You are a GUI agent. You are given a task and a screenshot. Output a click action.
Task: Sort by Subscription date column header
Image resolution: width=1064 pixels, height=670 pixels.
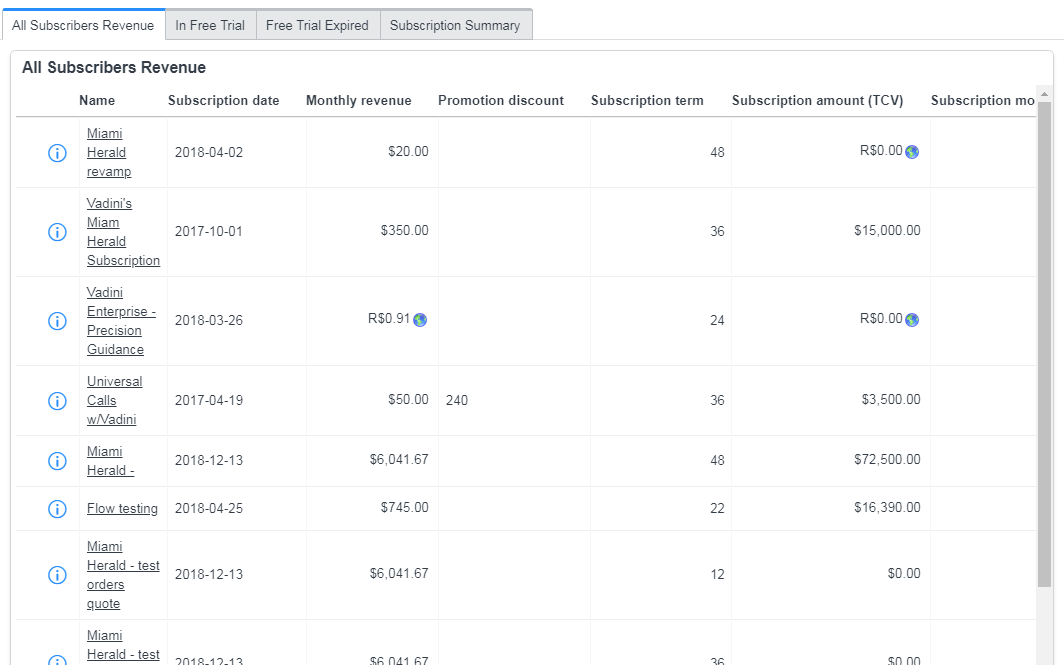[223, 100]
